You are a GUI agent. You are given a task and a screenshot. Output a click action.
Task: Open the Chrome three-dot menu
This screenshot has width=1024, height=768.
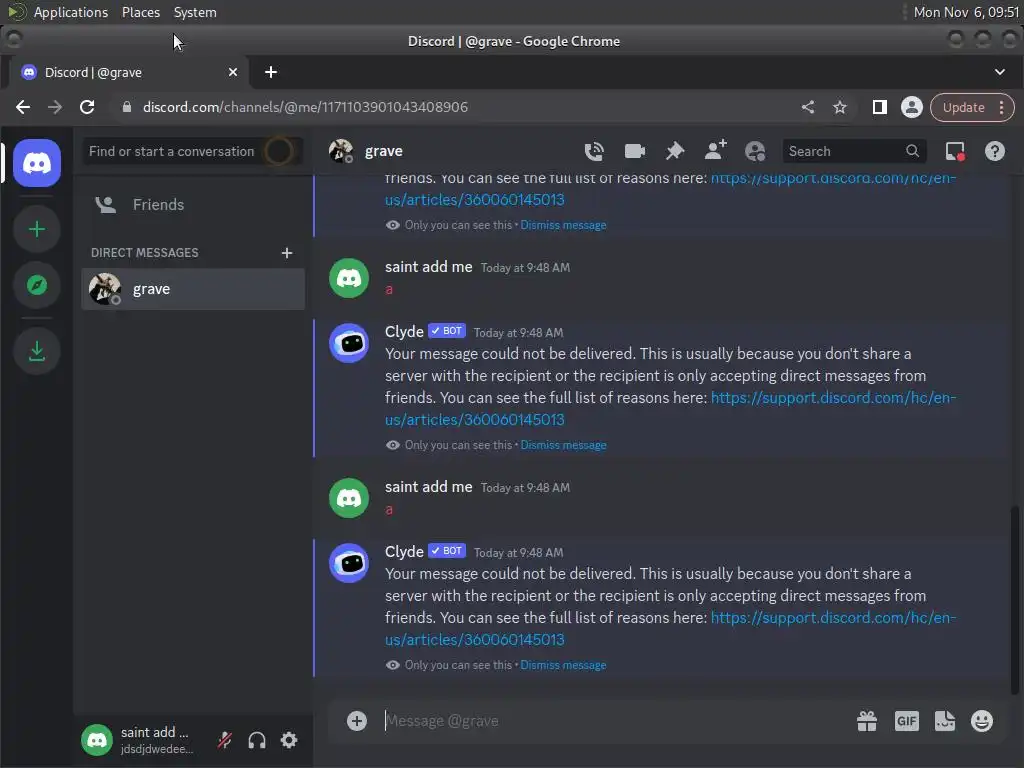(1002, 107)
